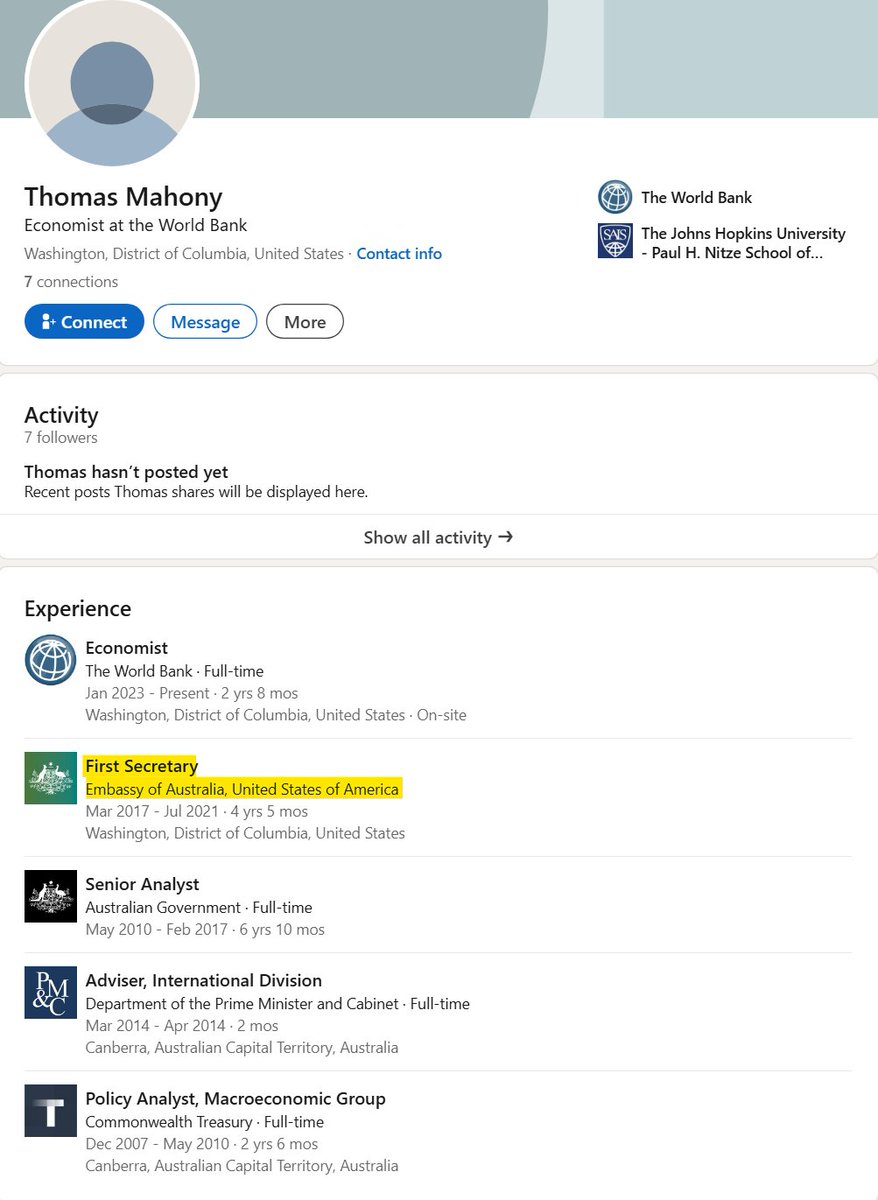Send a message via Message button
Screen dimensions: 878x1200
[205, 322]
